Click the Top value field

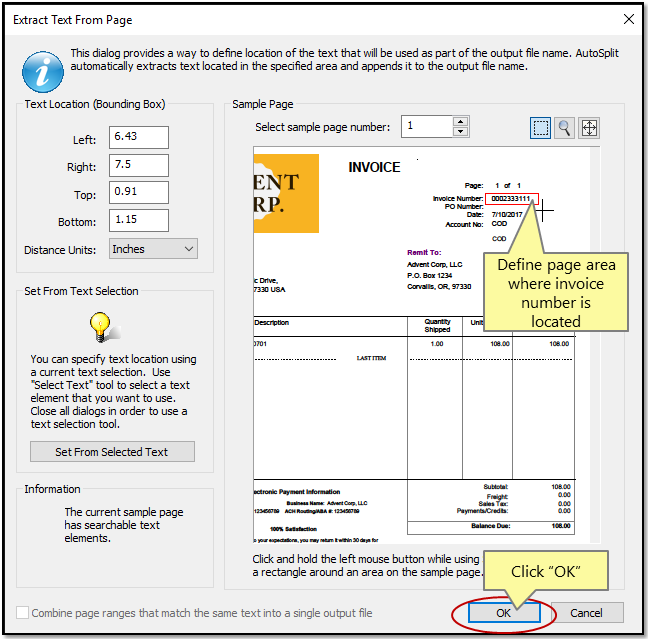[x=139, y=192]
